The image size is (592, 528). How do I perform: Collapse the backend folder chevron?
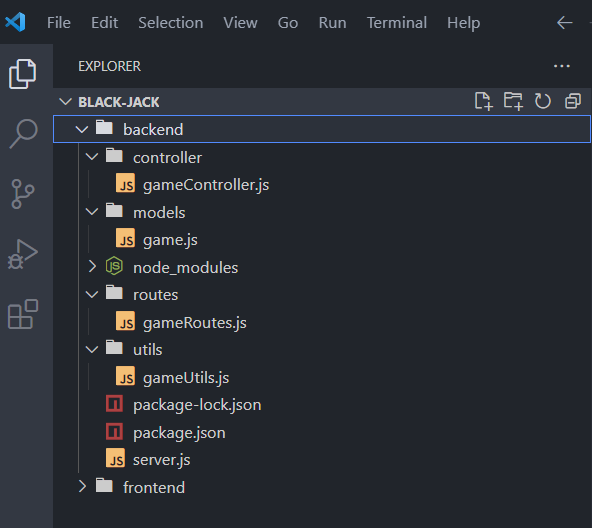[x=82, y=130]
